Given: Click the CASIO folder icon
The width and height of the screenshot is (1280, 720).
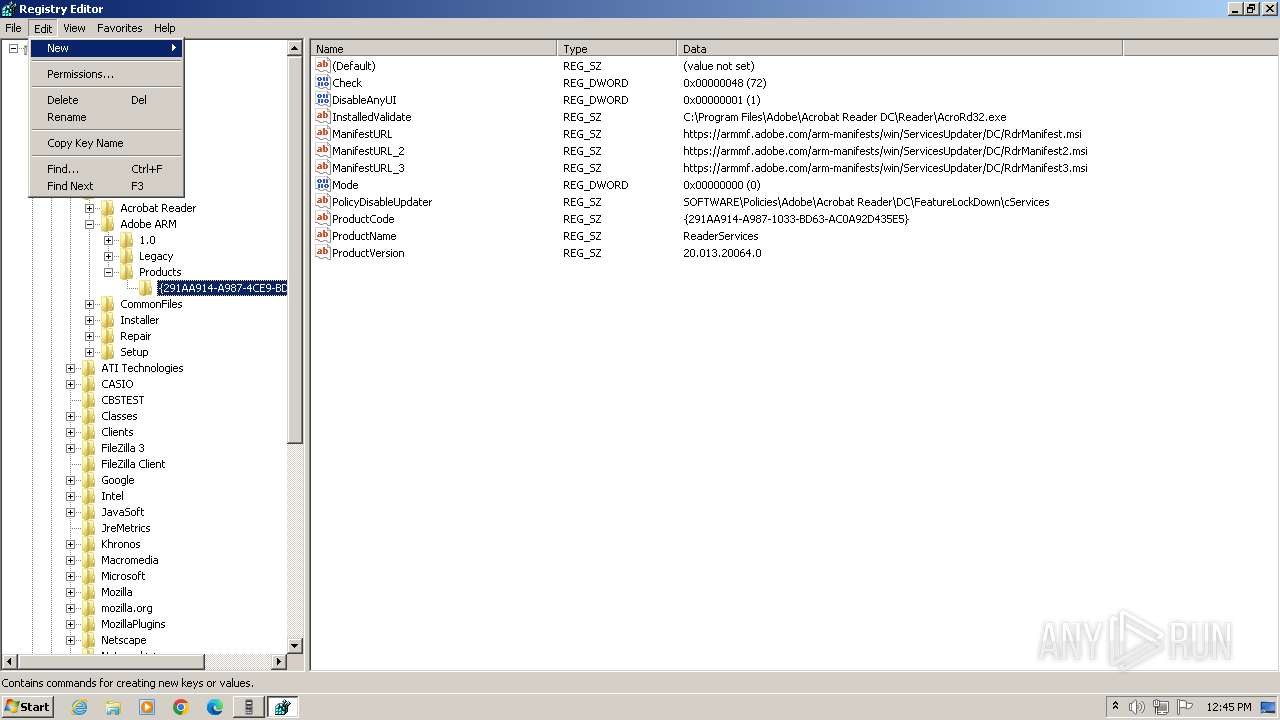Looking at the screenshot, I should tap(88, 384).
